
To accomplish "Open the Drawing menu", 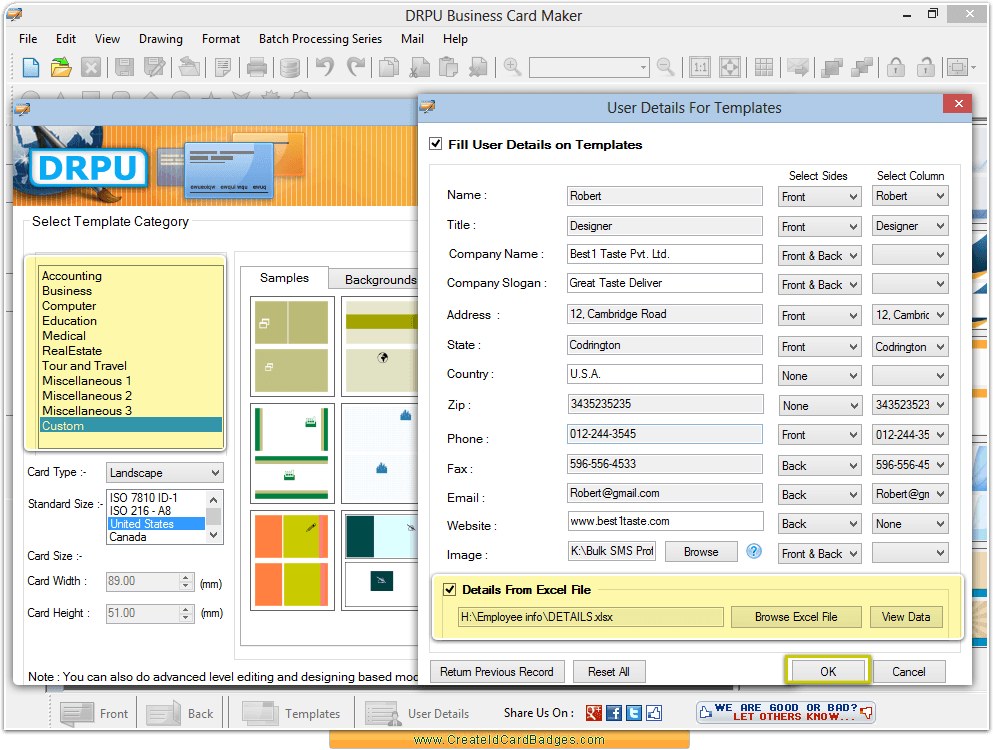I will point(161,39).
